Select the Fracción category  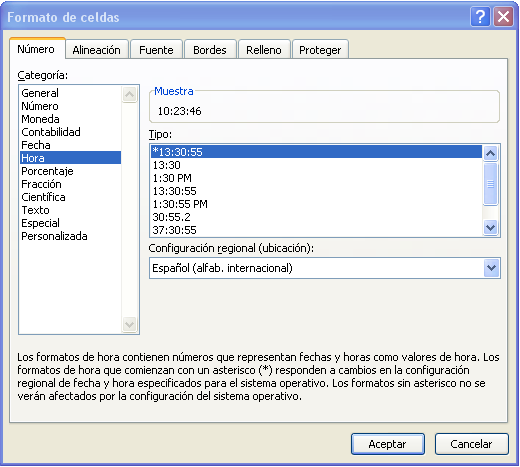(x=70, y=184)
